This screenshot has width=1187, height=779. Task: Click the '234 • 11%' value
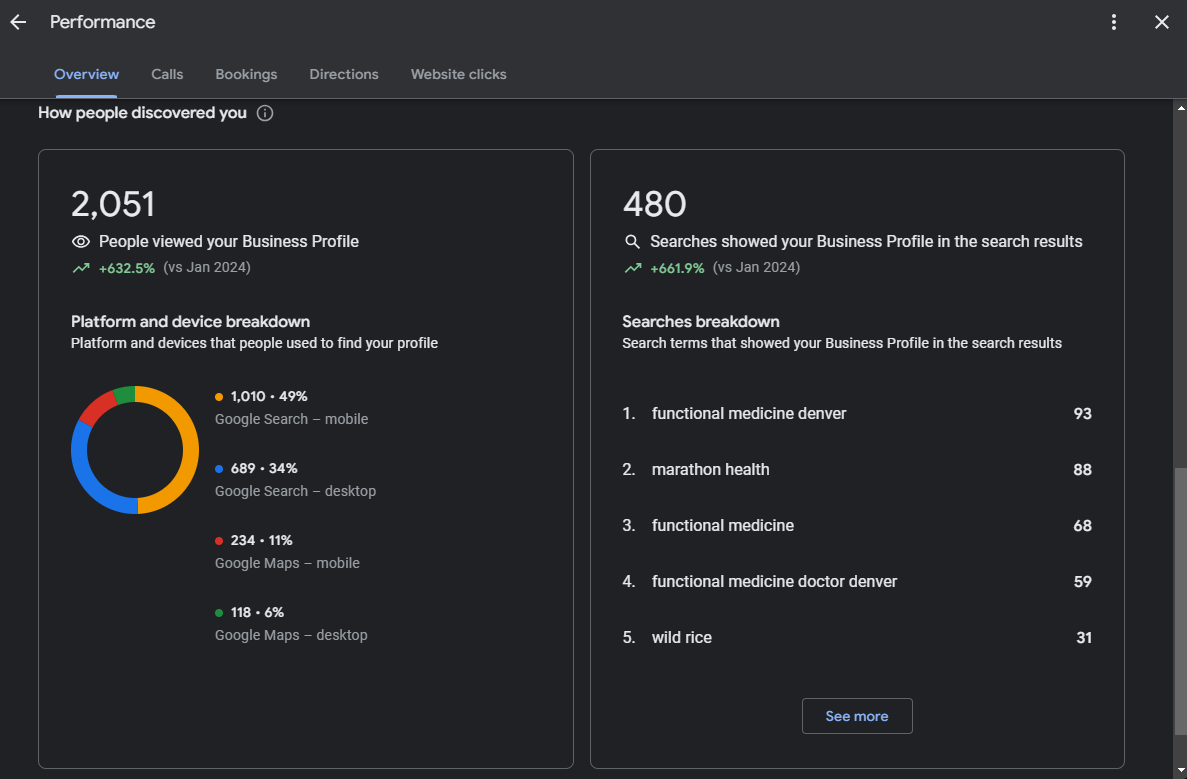(261, 541)
